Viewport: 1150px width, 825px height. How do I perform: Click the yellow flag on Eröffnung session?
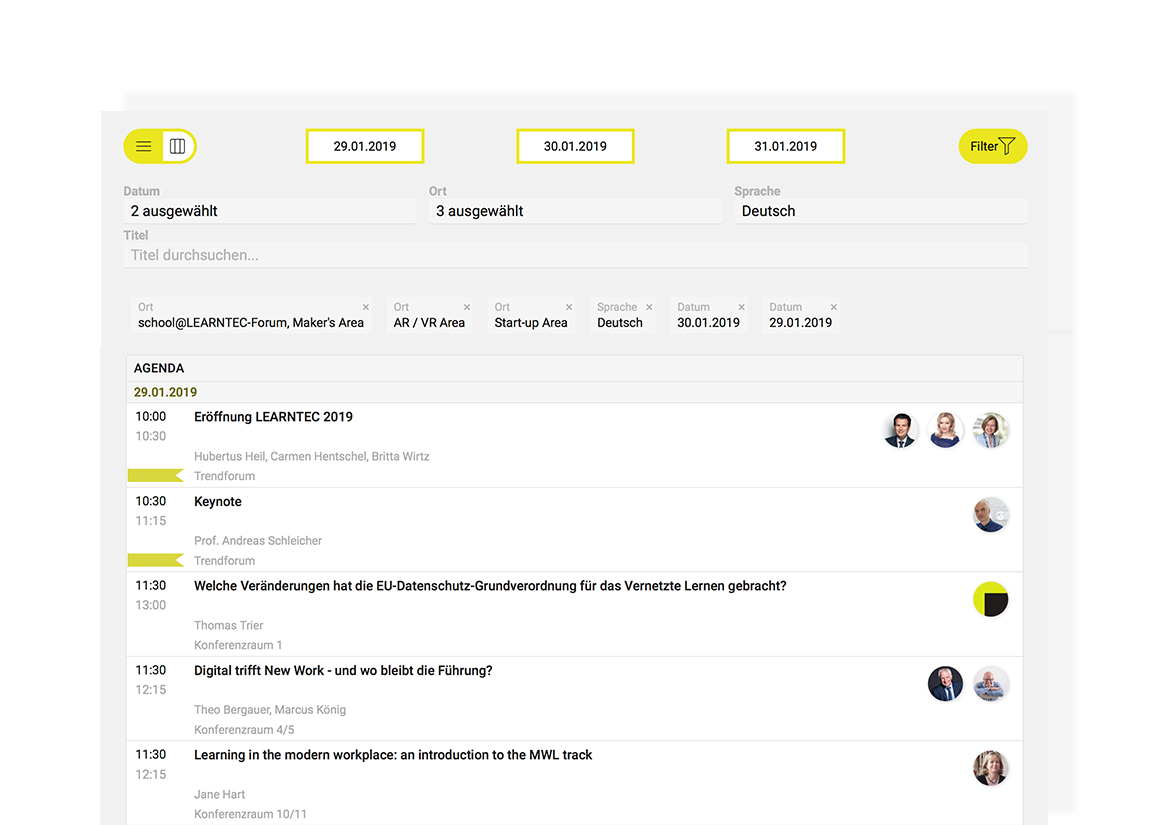coord(155,475)
